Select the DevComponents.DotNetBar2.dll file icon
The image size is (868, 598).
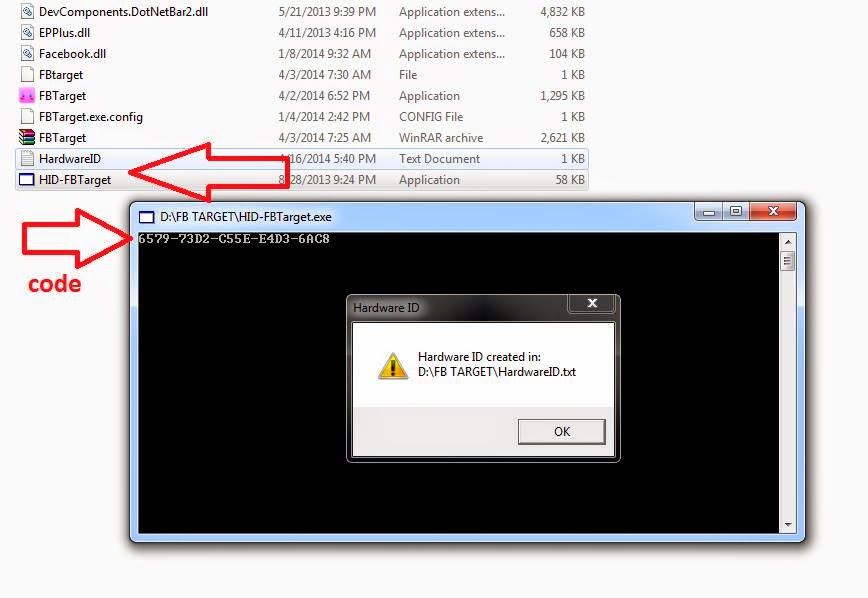coord(27,12)
